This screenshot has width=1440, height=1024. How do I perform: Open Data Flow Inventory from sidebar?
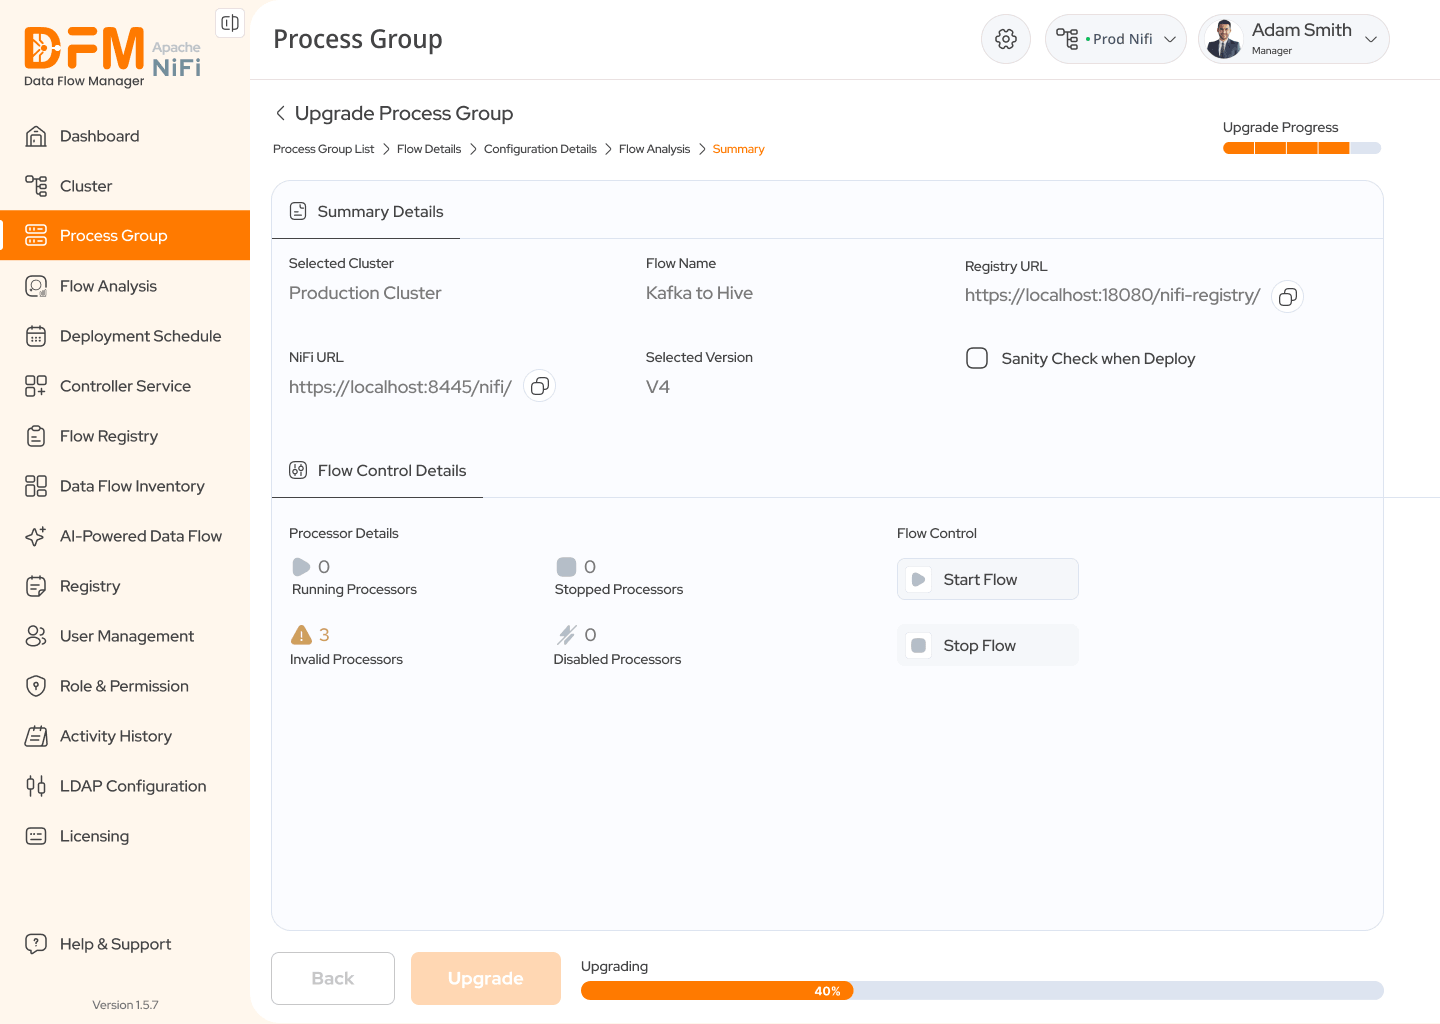coord(125,486)
